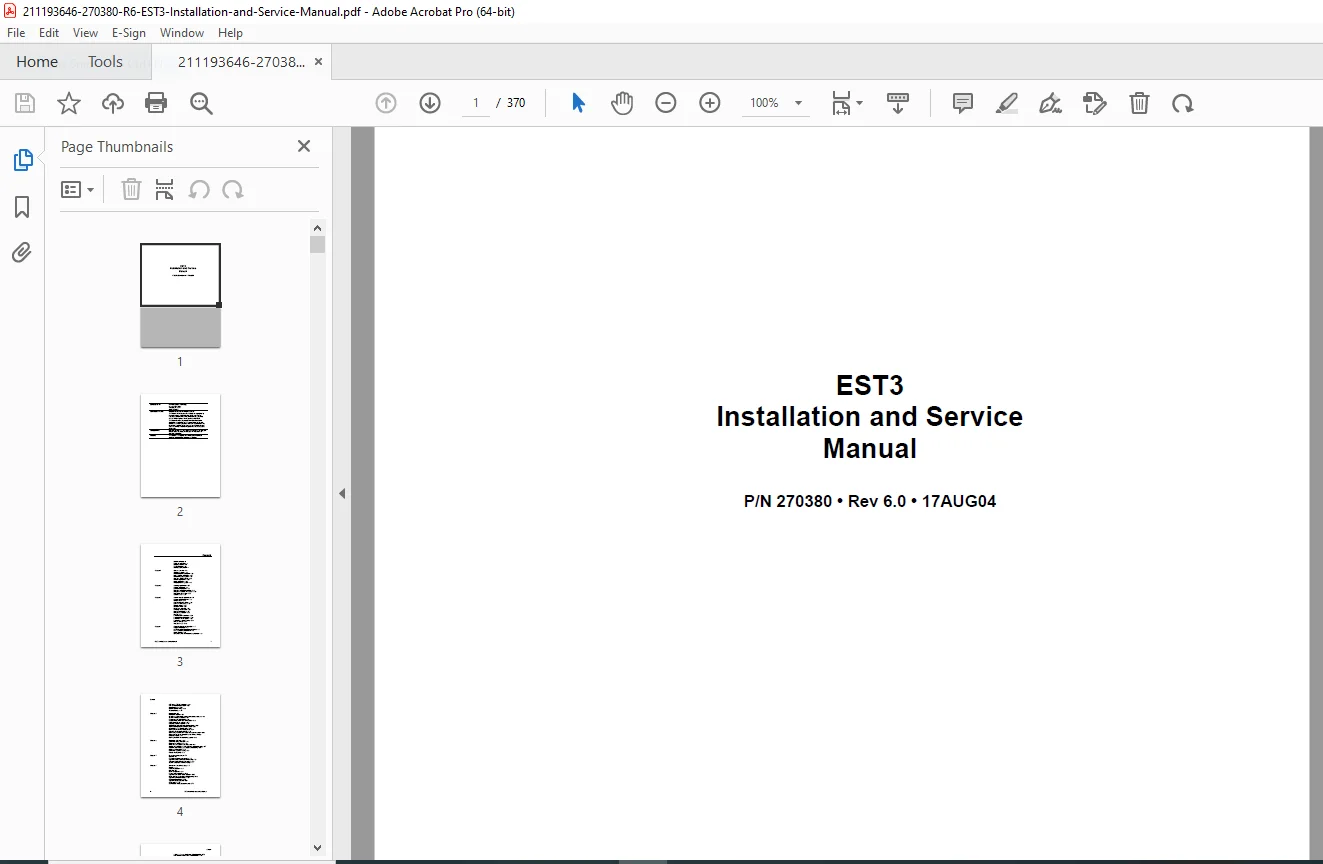Go to the next page arrow
The image size is (1323, 864).
(x=430, y=103)
